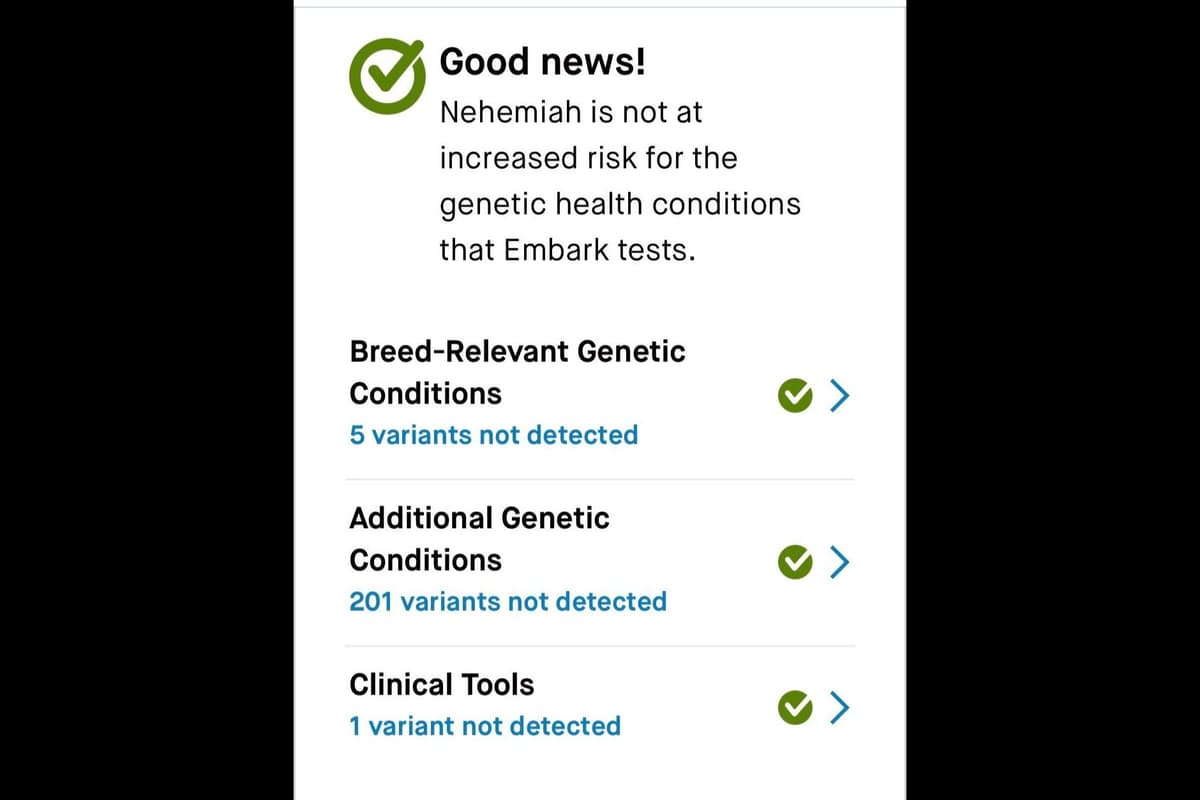The image size is (1200, 800).
Task: Open Additional Genetic Conditions via its chevron
Action: [x=840, y=563]
